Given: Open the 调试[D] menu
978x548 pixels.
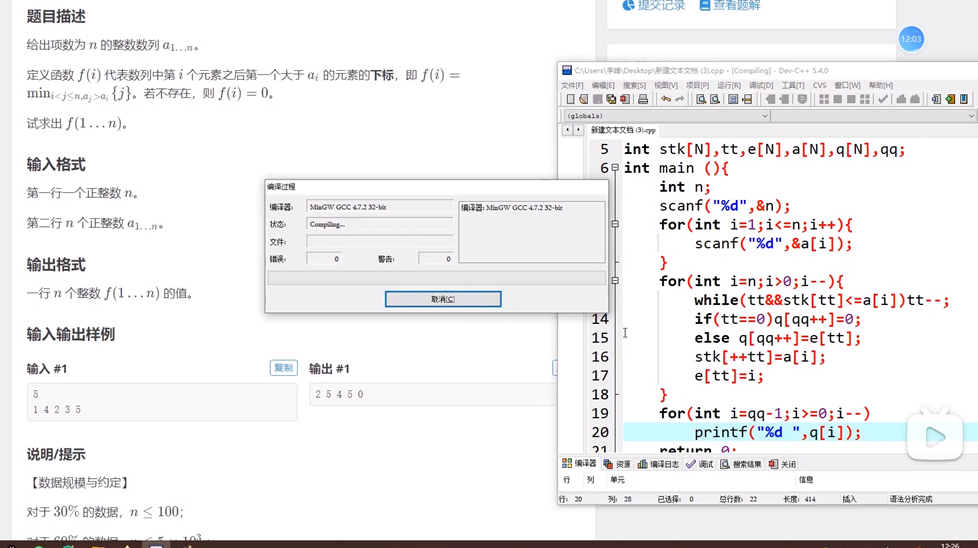Looking at the screenshot, I should tap(760, 85).
